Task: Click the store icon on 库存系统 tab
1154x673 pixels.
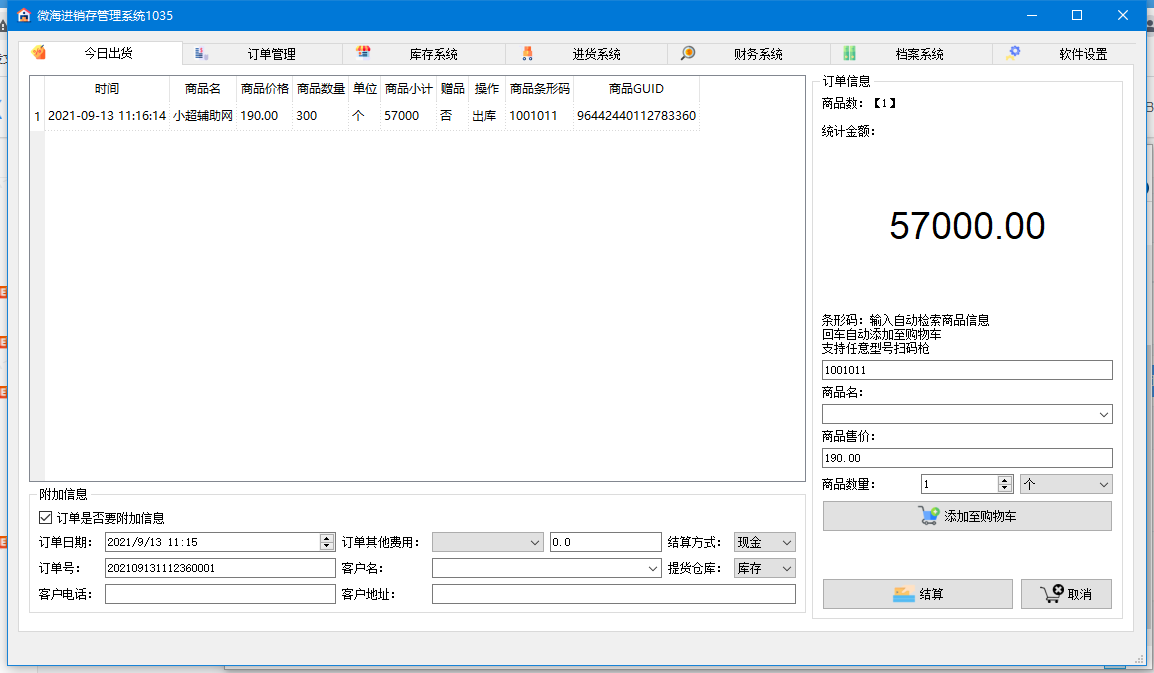Action: point(364,53)
